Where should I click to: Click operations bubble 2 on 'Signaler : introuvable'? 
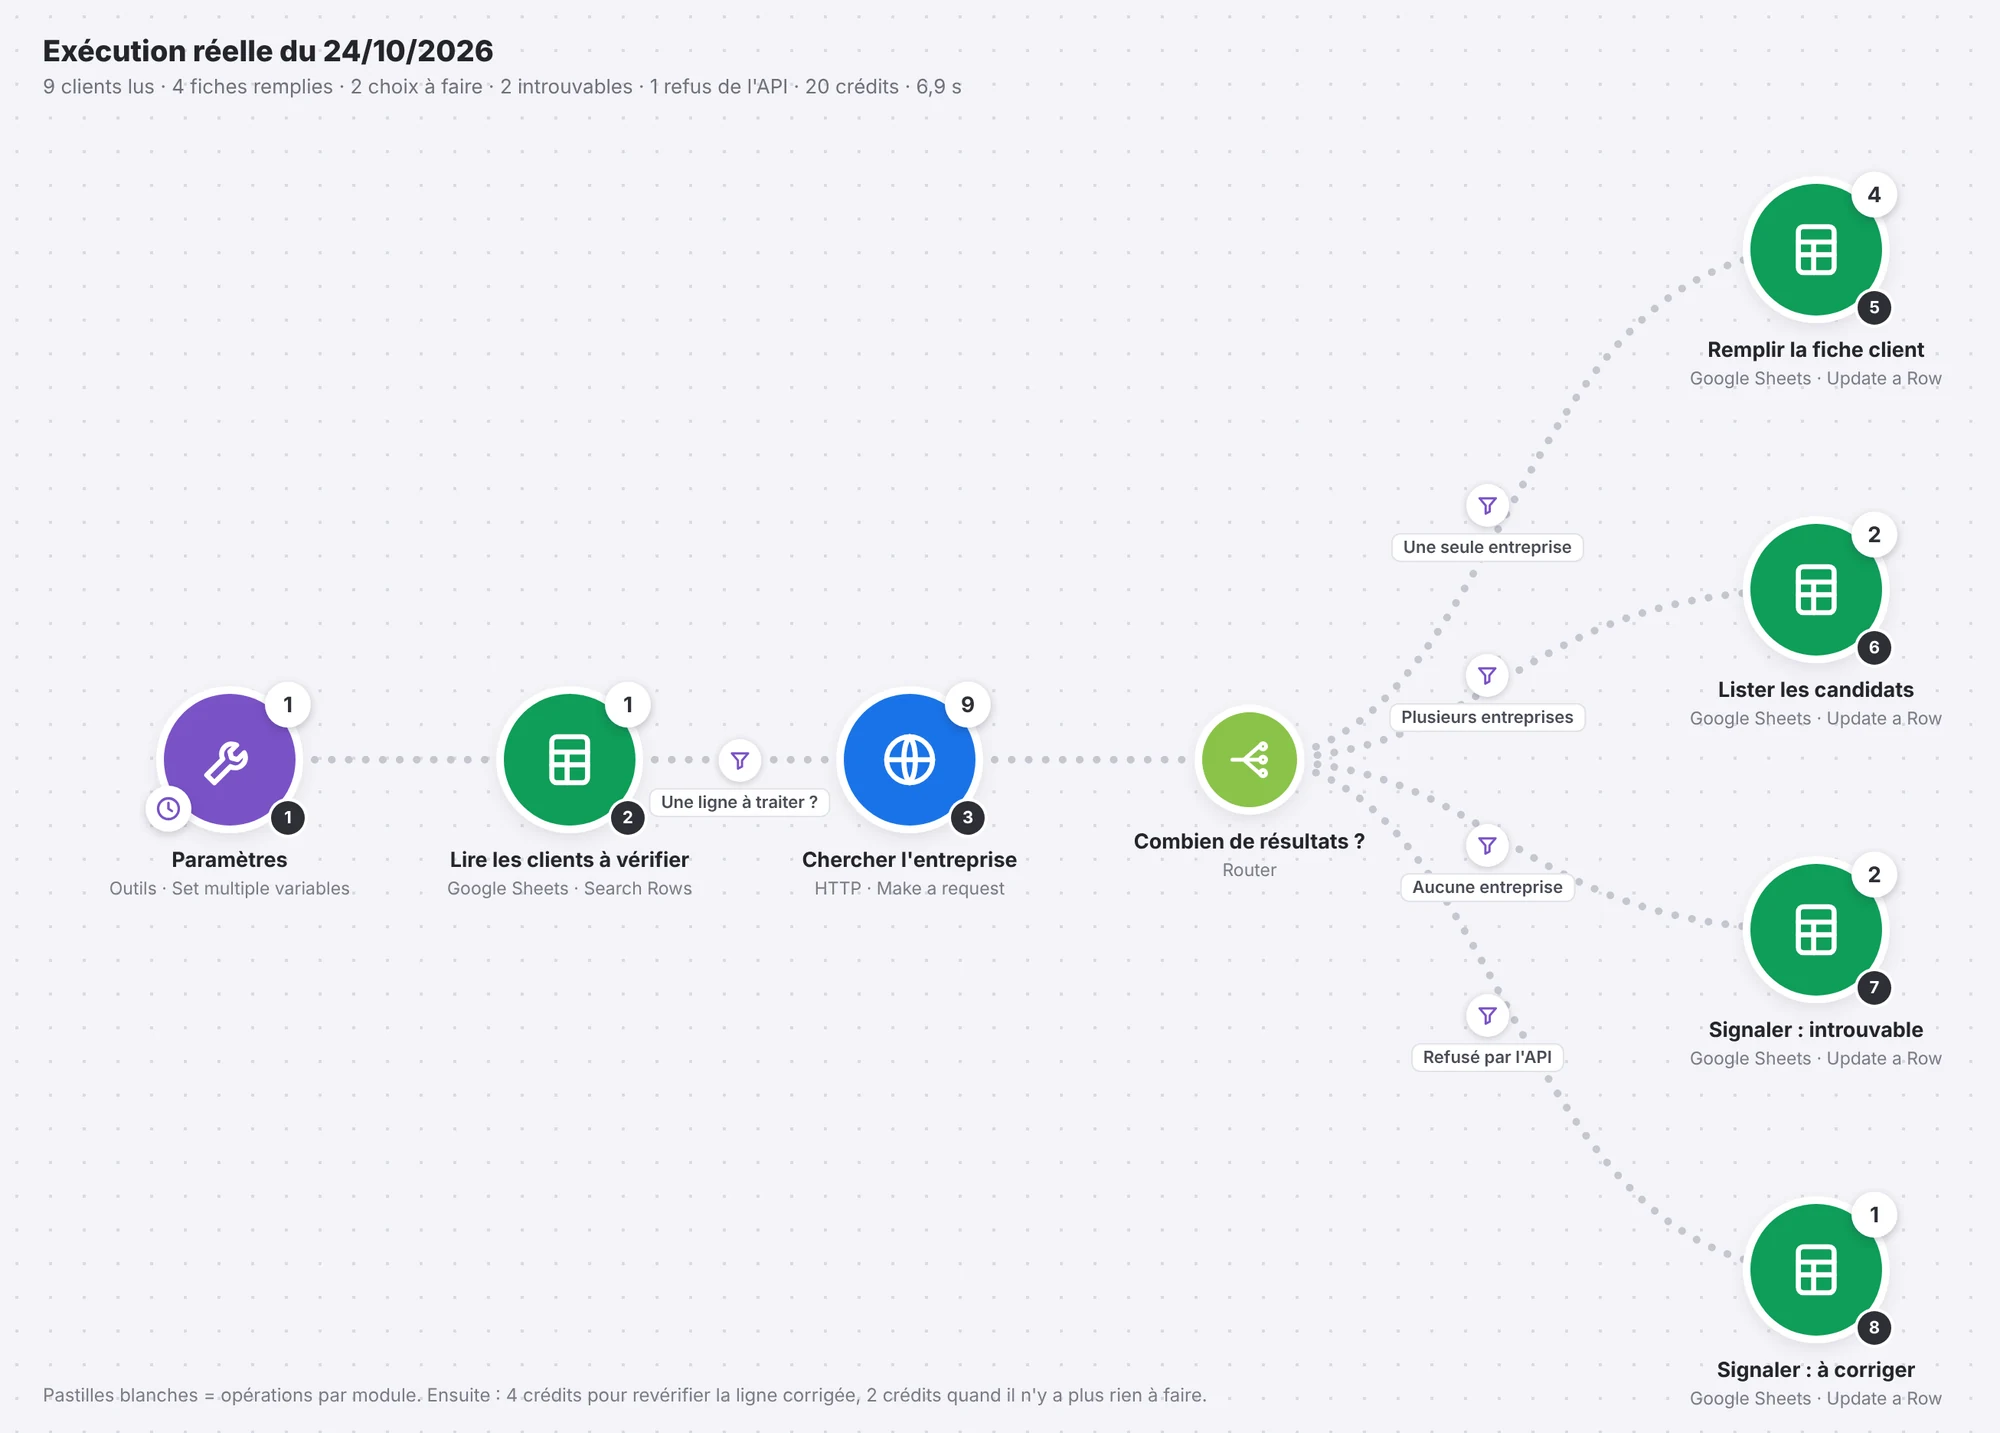pos(1874,874)
